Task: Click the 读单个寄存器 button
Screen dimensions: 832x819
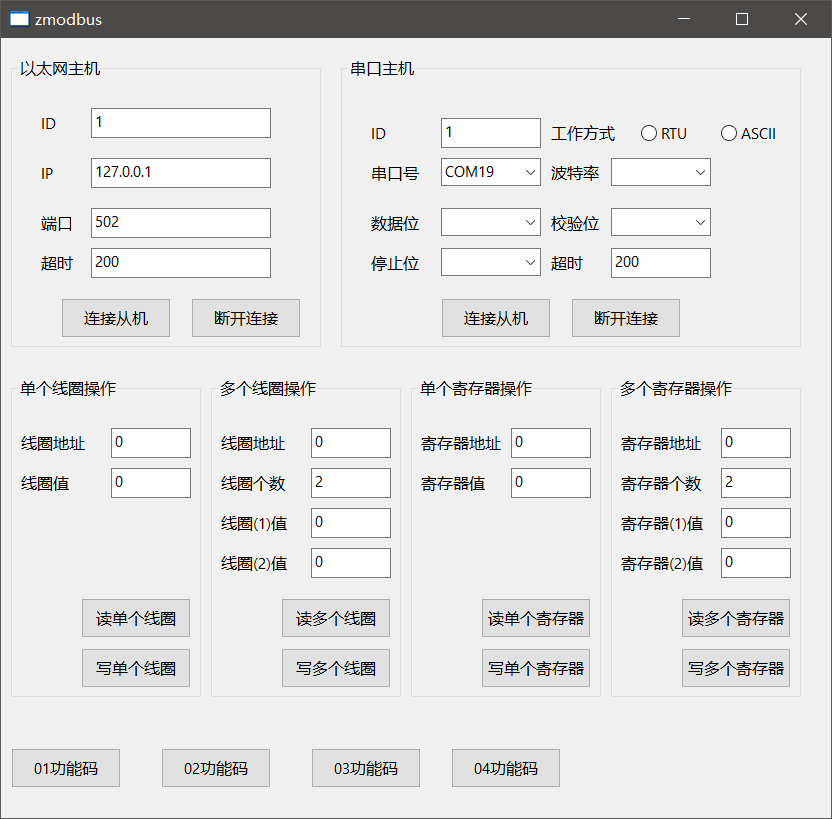Action: click(536, 618)
